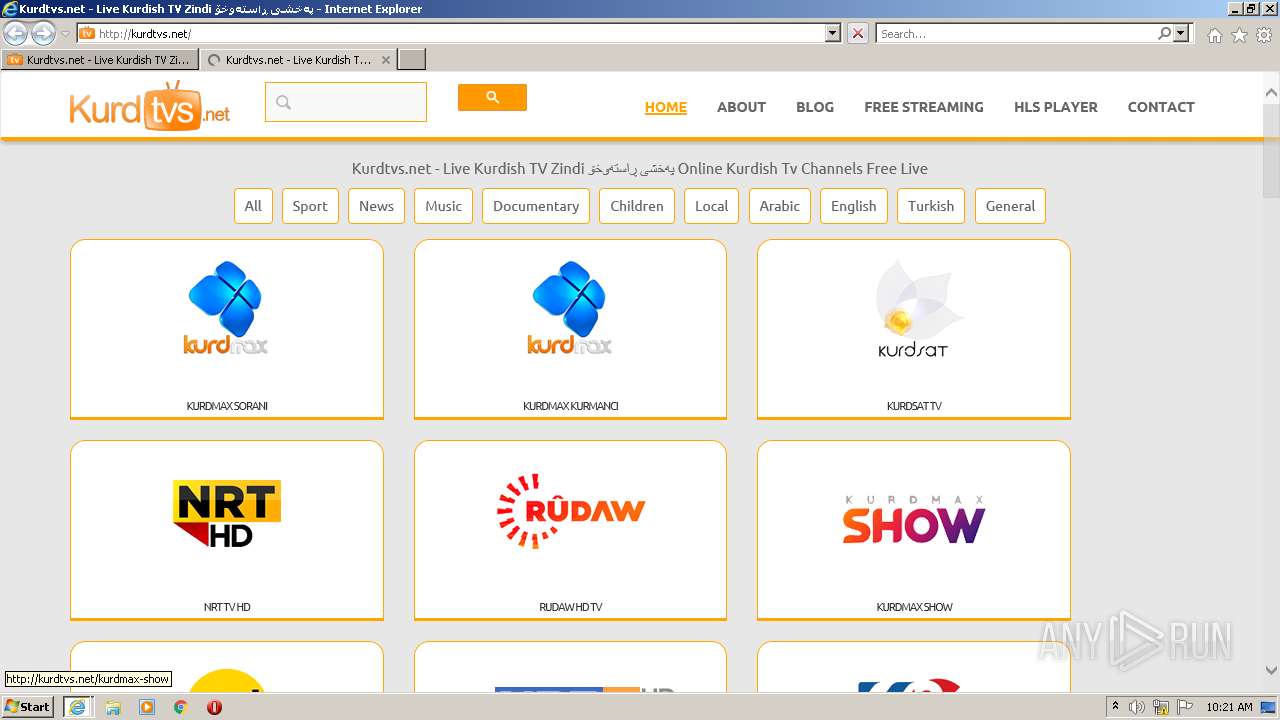The width and height of the screenshot is (1280, 720).
Task: Open the media player taskbar icon
Action: coord(147,707)
